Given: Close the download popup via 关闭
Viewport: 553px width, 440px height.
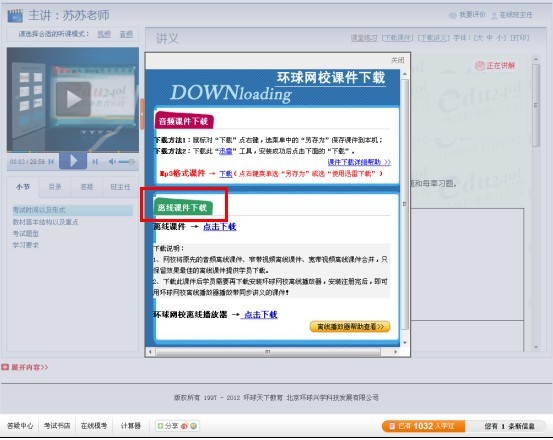Looking at the screenshot, I should coord(397,60).
